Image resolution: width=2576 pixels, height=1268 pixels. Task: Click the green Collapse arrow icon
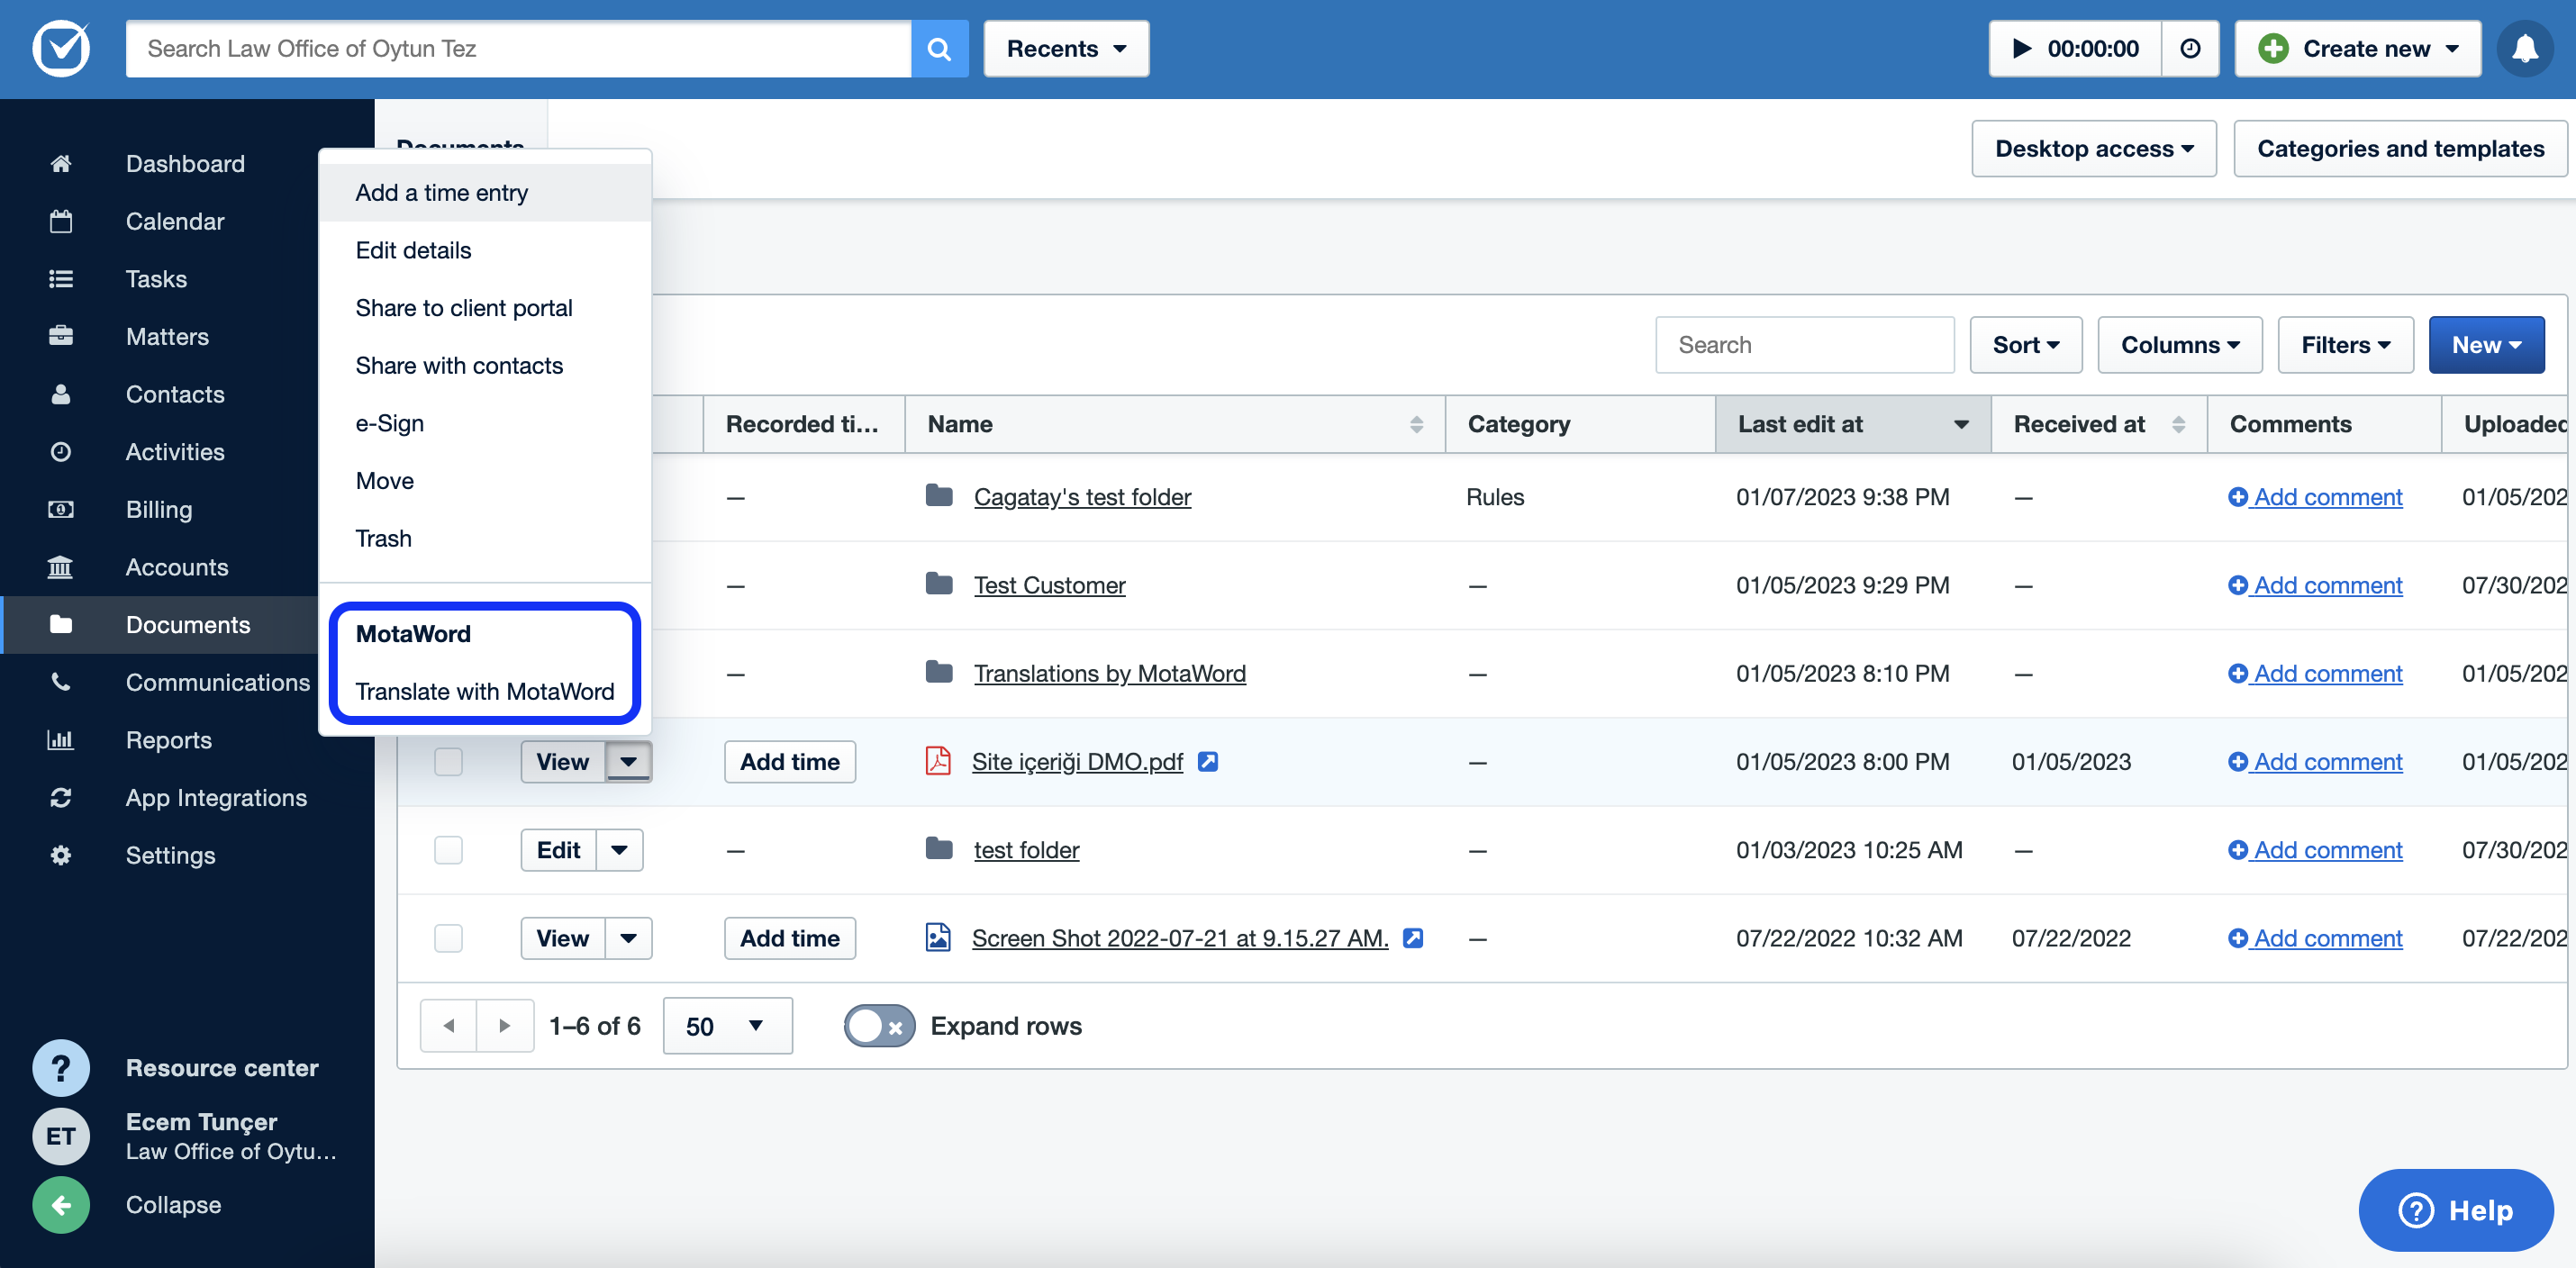pos(60,1204)
